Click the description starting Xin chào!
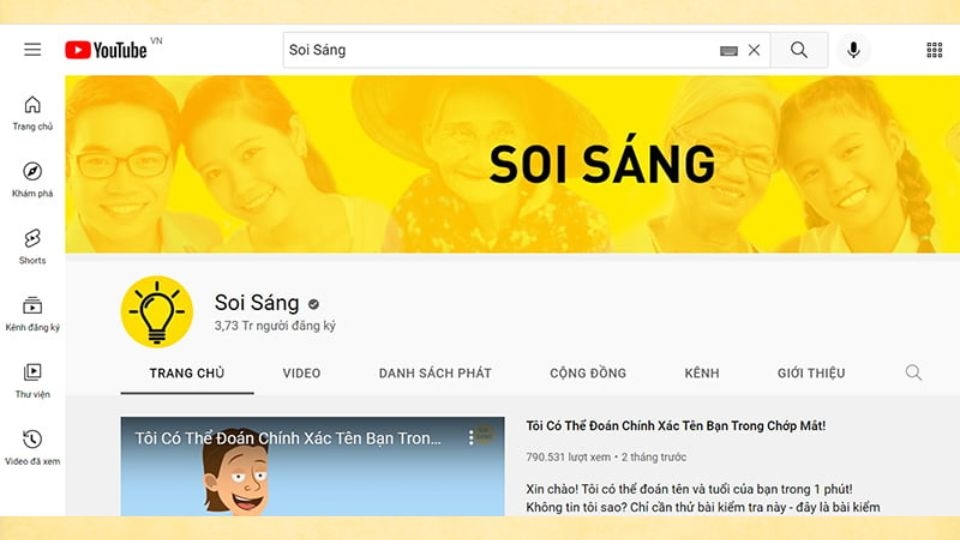The image size is (960, 540). tap(703, 498)
